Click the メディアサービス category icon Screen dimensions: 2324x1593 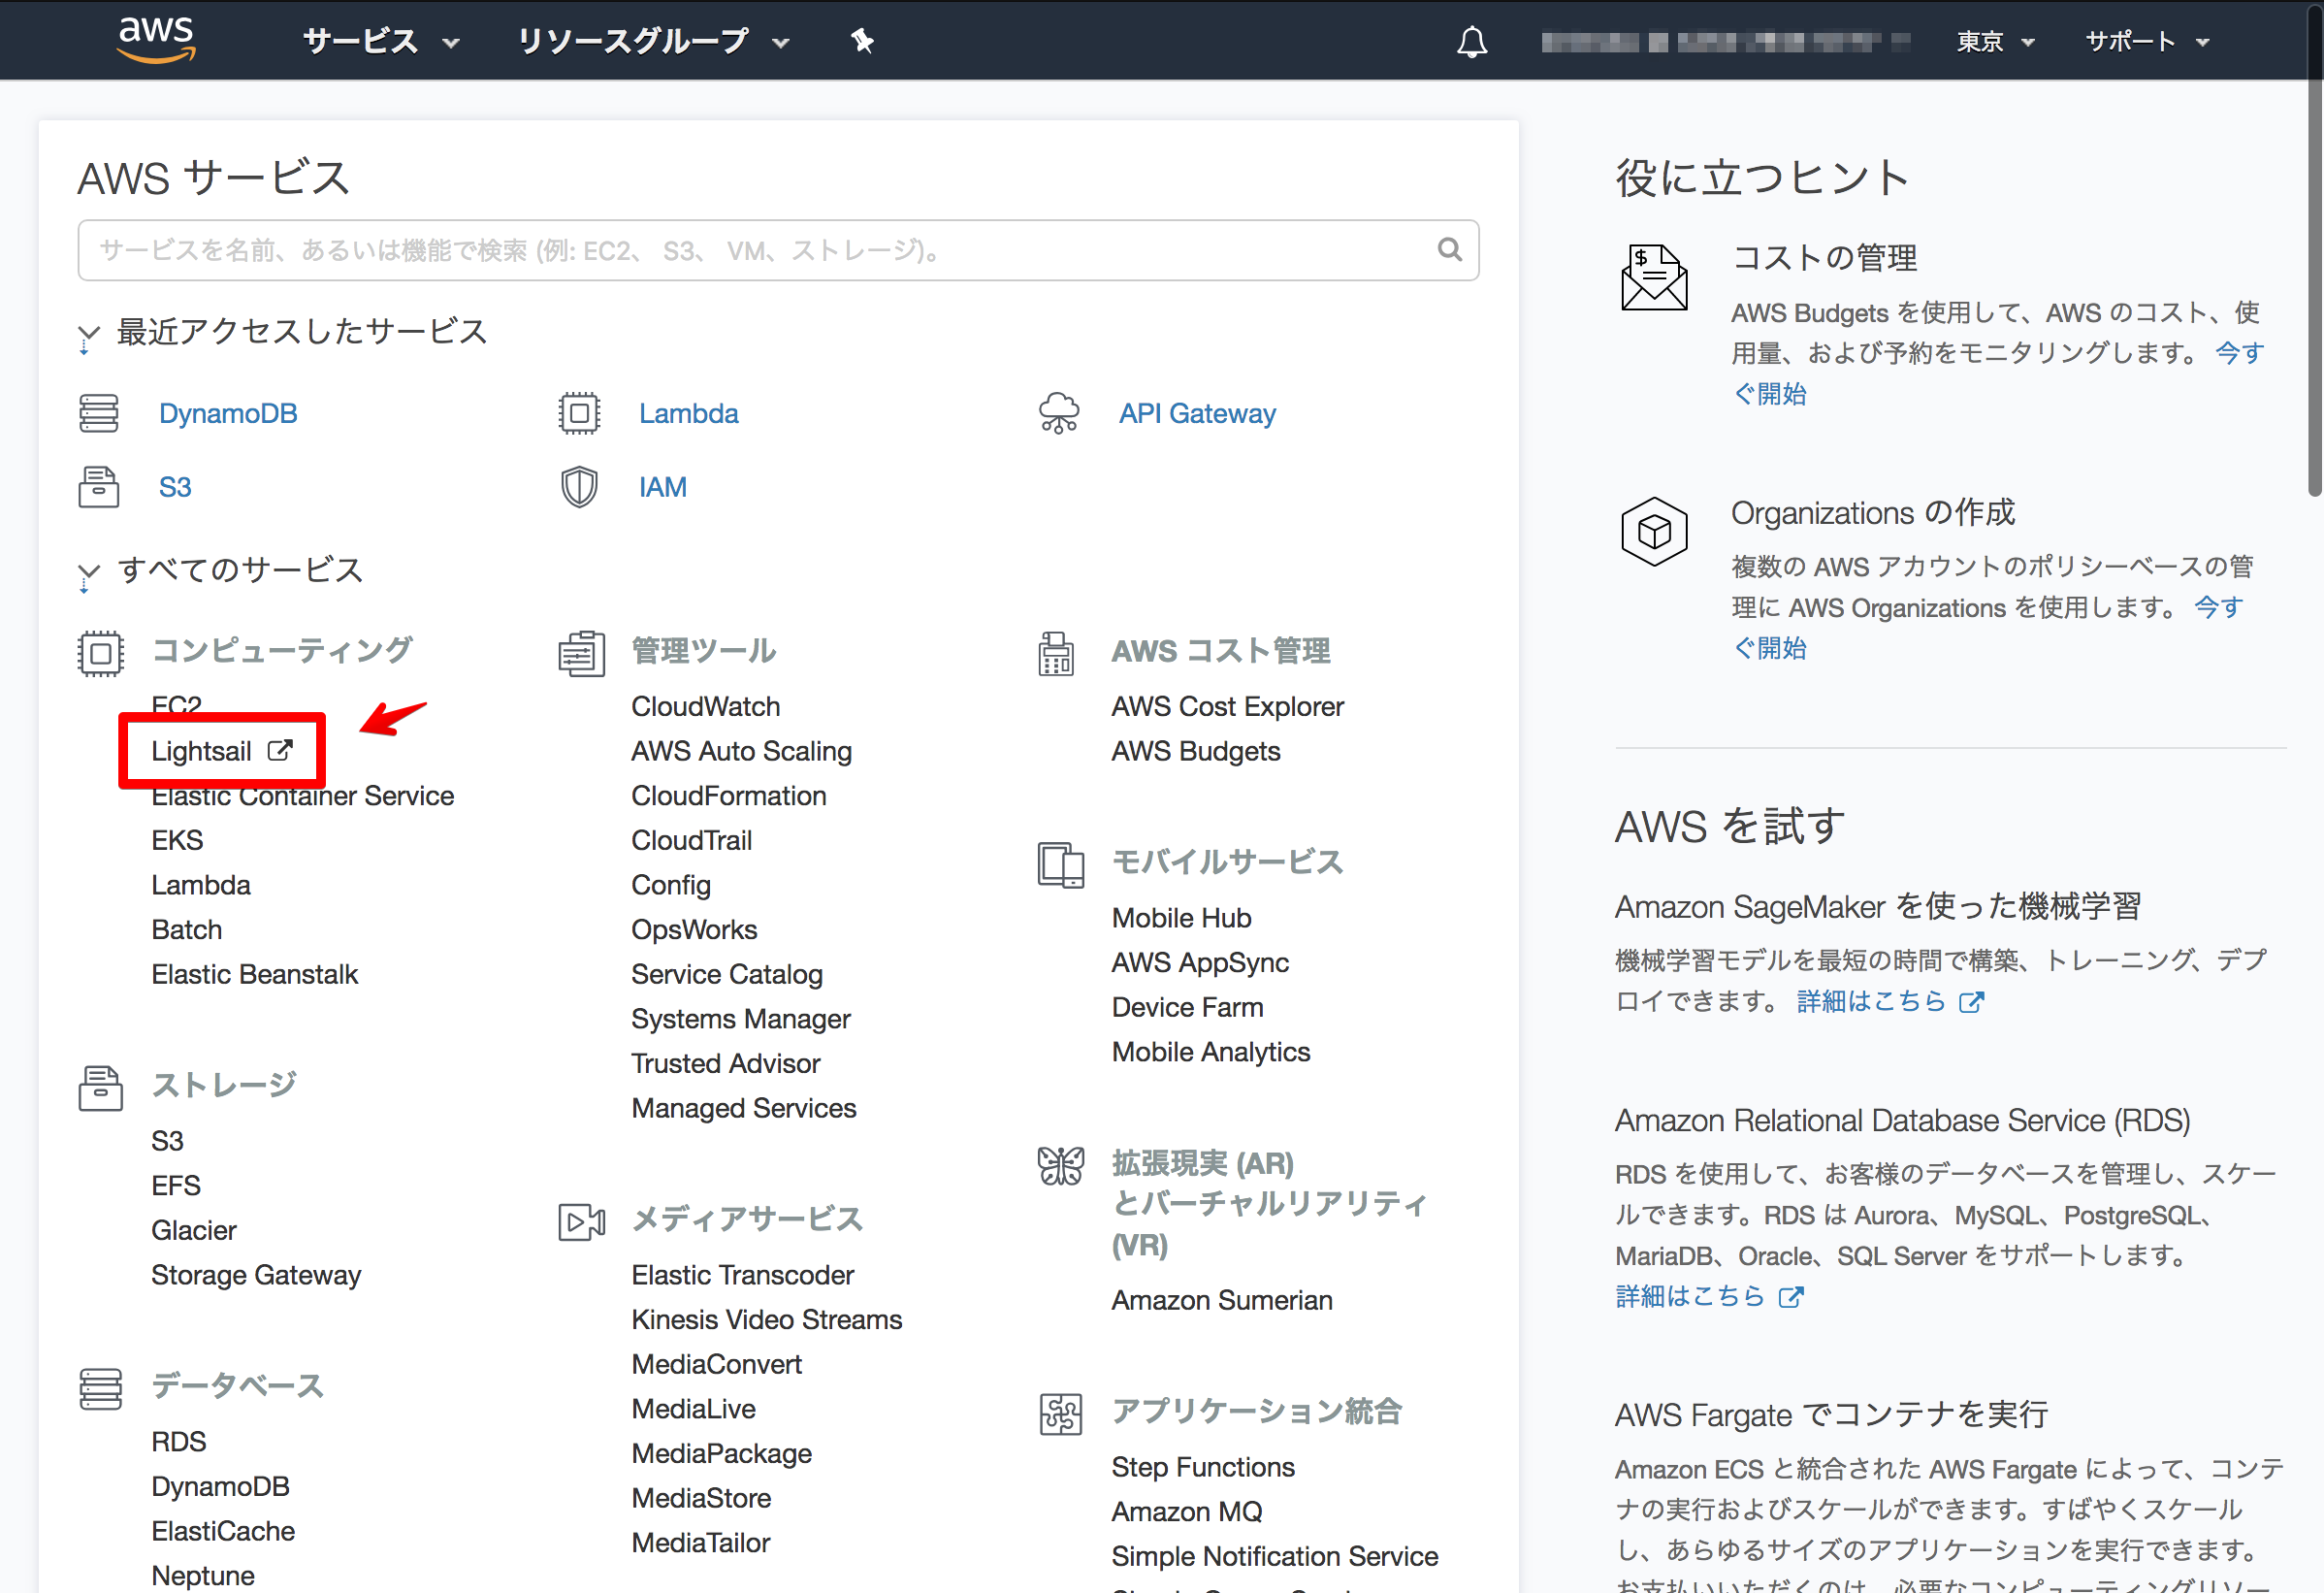click(x=581, y=1222)
